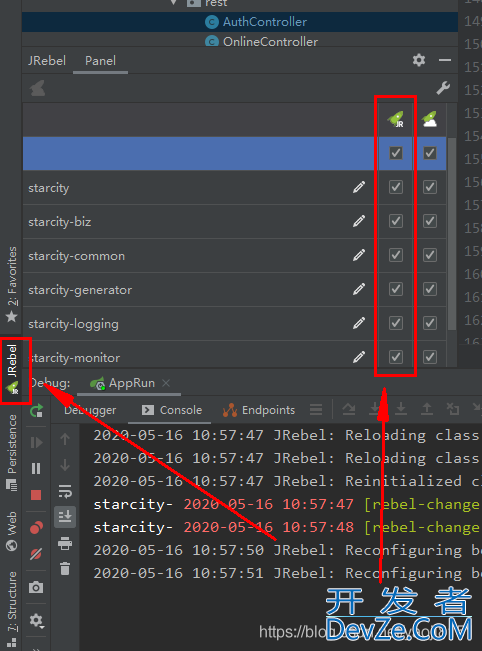482x651 pixels.
Task: Toggle remote checkbox in highlighted row
Action: tap(430, 153)
